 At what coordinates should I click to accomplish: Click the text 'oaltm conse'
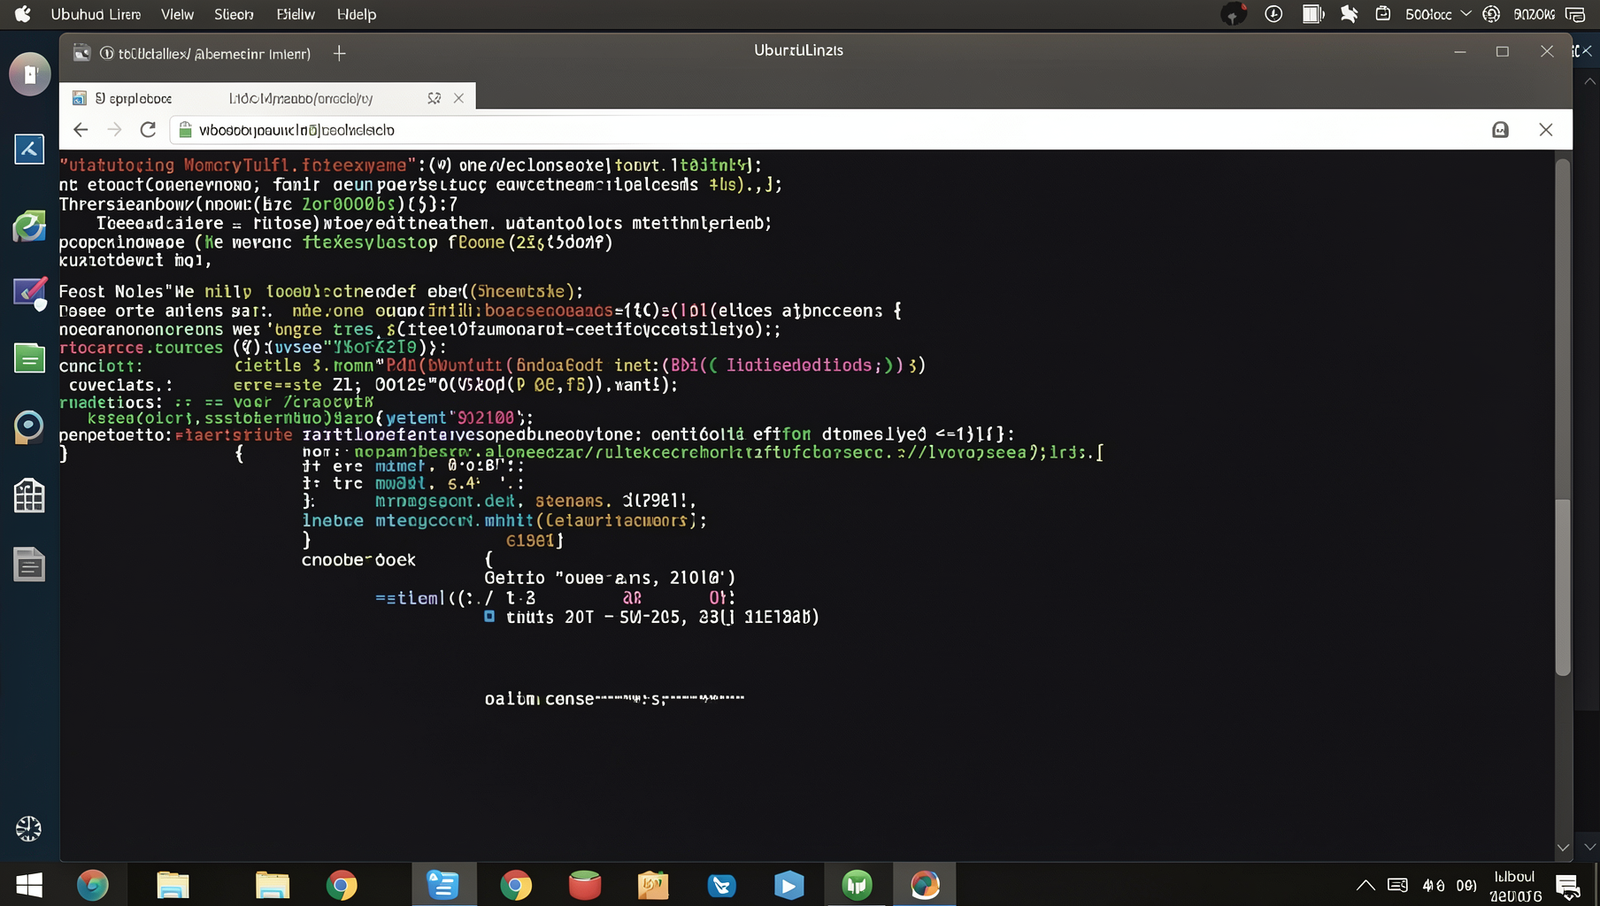(540, 698)
